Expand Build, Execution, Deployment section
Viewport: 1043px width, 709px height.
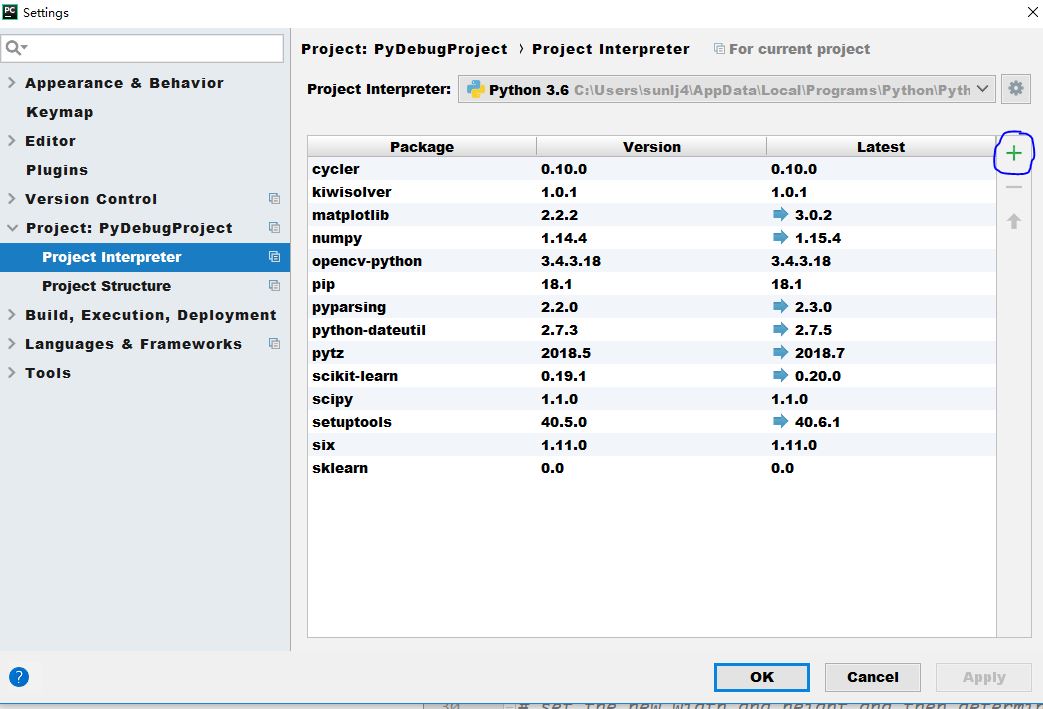click(x=11, y=315)
